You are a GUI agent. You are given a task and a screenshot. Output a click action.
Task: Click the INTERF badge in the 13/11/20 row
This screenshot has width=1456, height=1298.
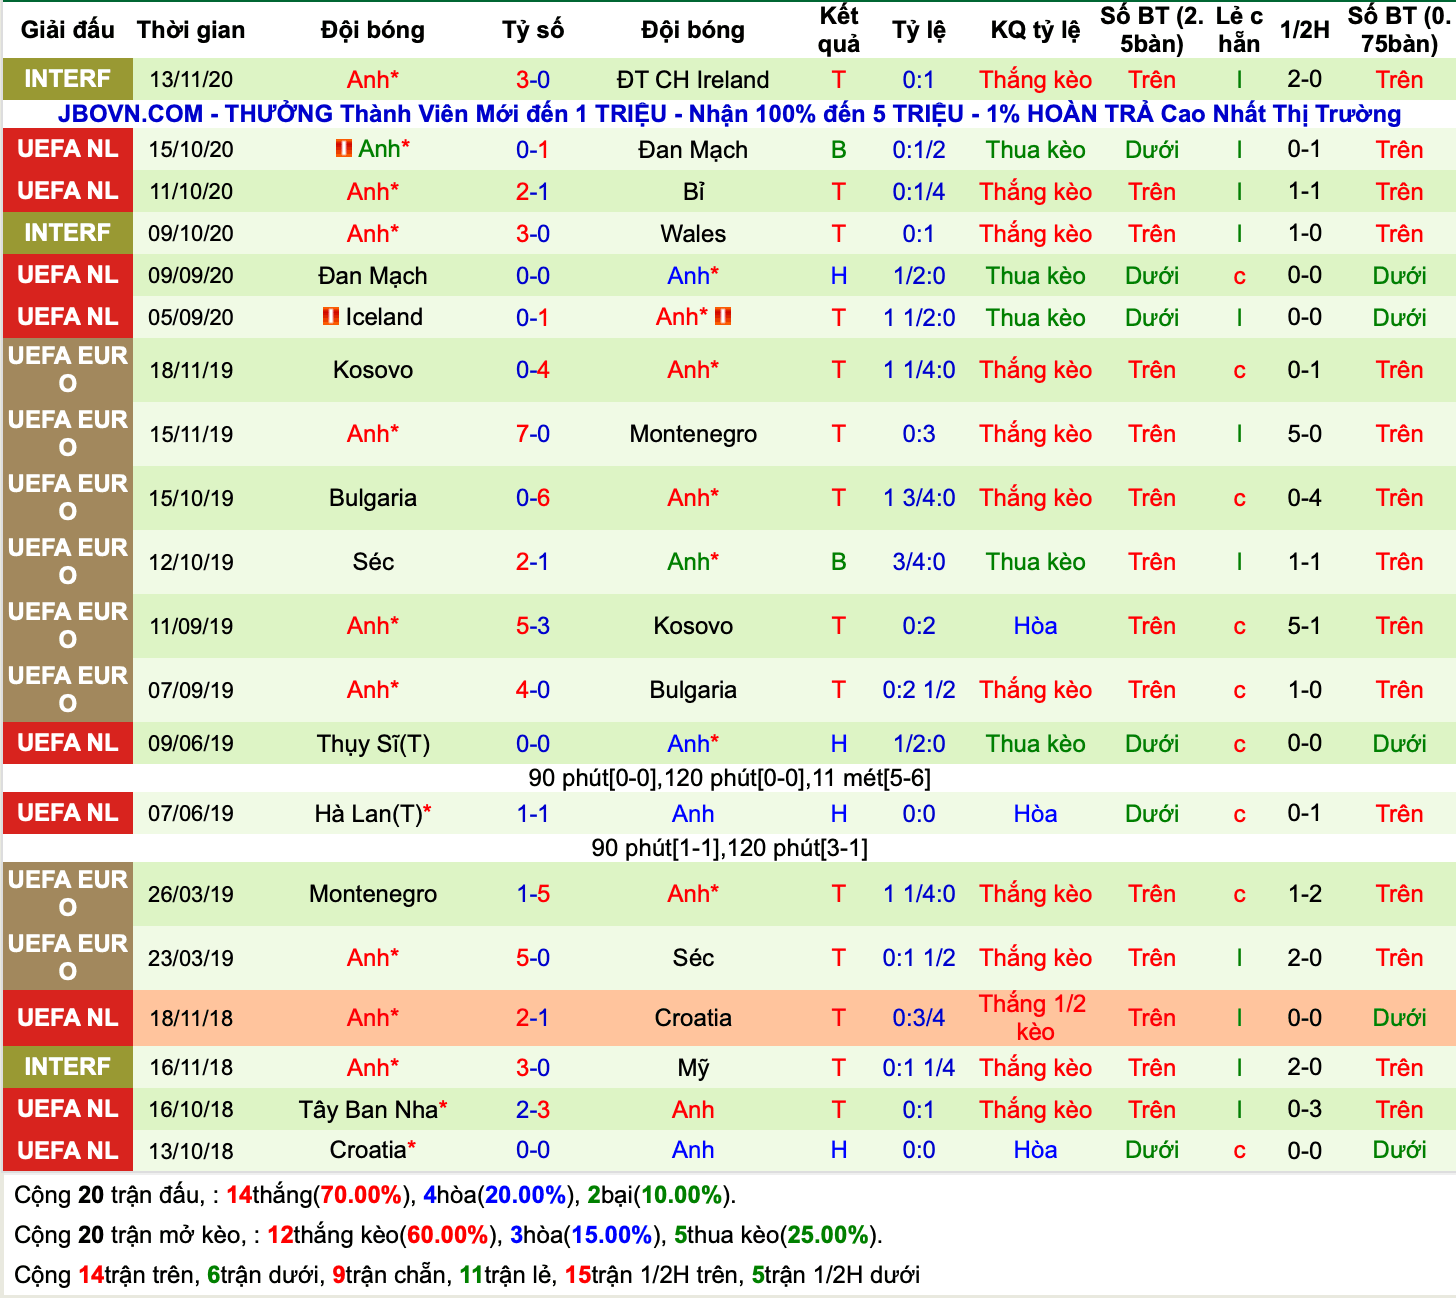point(68,79)
